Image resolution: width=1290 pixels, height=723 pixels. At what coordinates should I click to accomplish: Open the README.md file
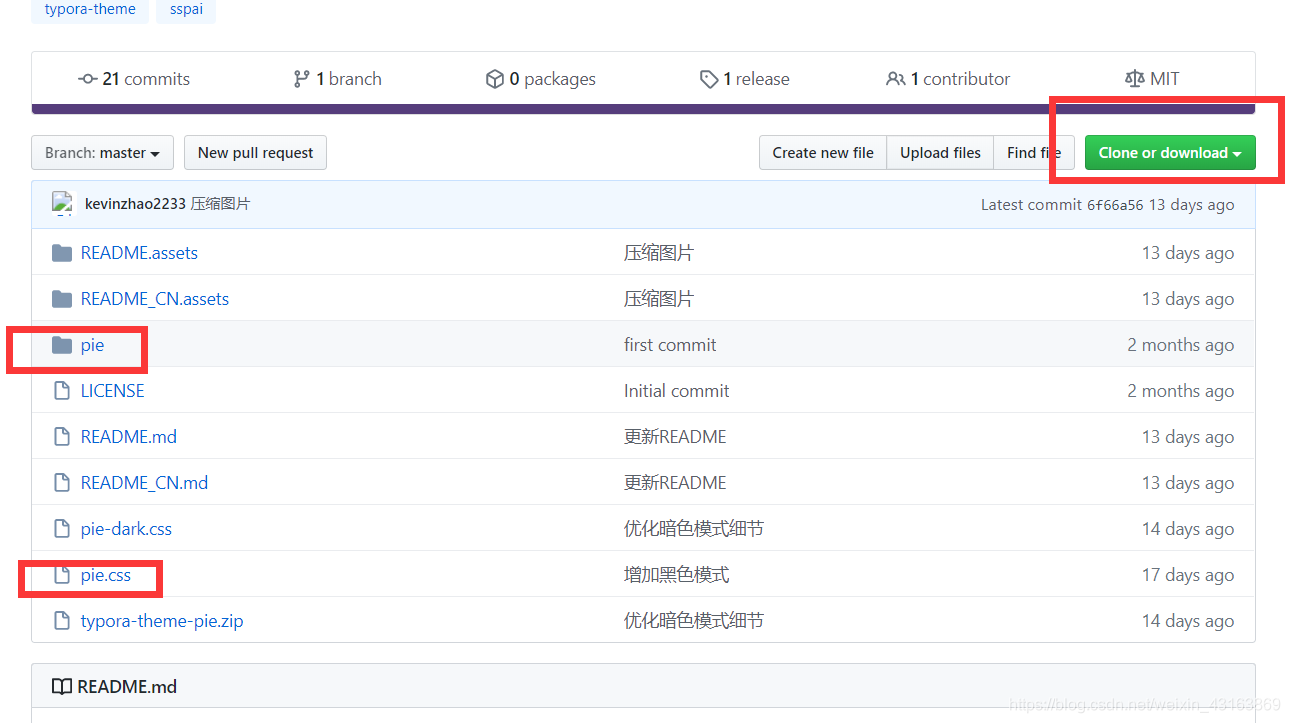[x=128, y=437]
